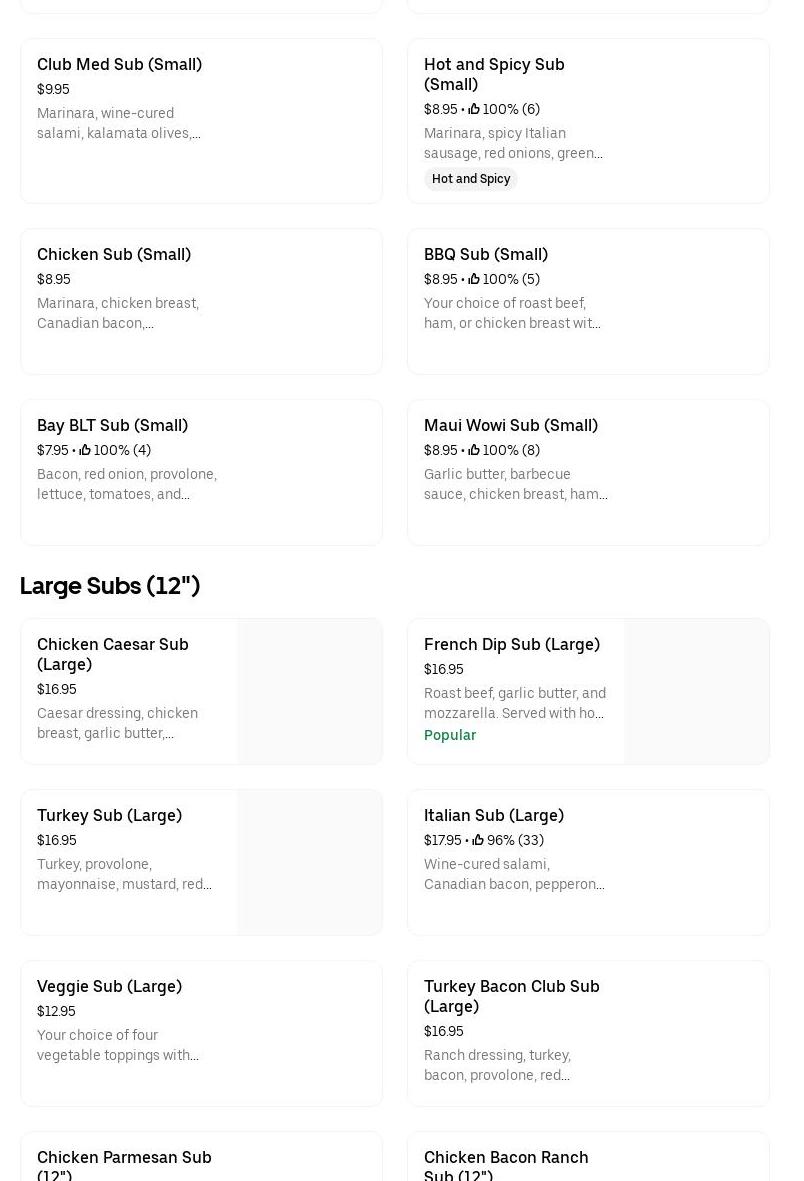
Task: Click the Turkey Sub (Large) image placeholder
Action: point(309,862)
